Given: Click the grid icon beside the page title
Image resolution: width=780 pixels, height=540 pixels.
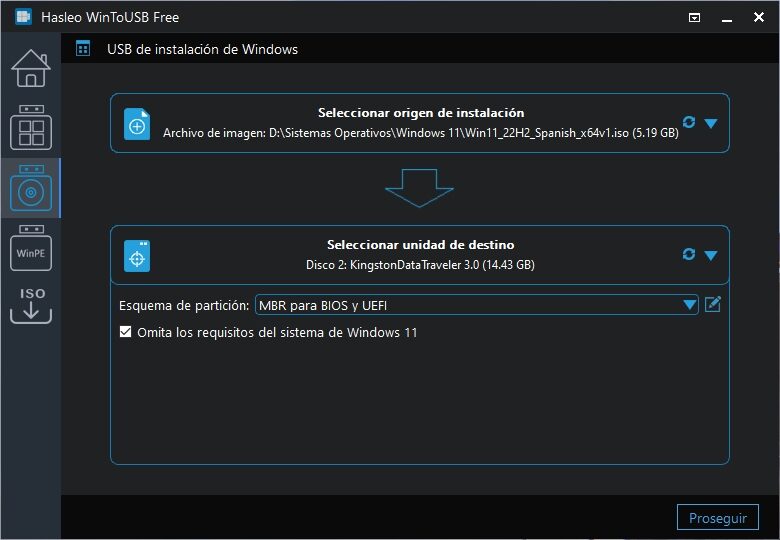Looking at the screenshot, I should [x=83, y=49].
